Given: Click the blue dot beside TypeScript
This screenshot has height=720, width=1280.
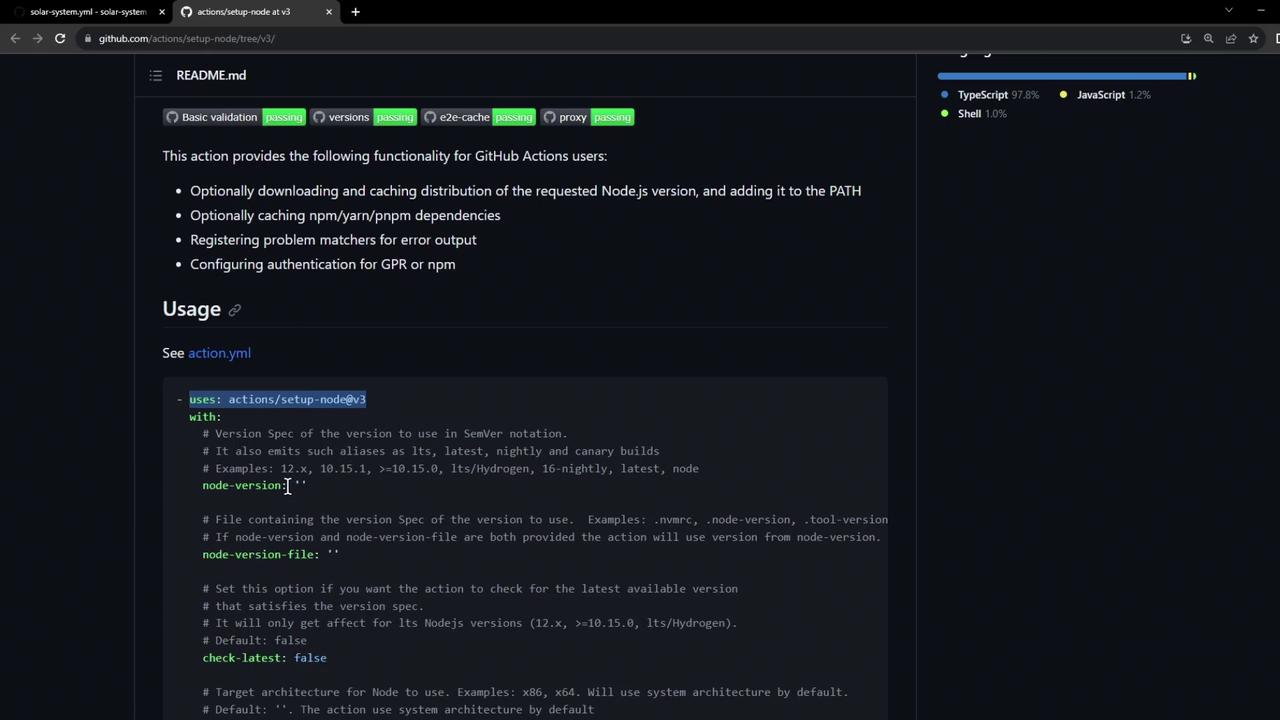Looking at the screenshot, I should [x=945, y=95].
